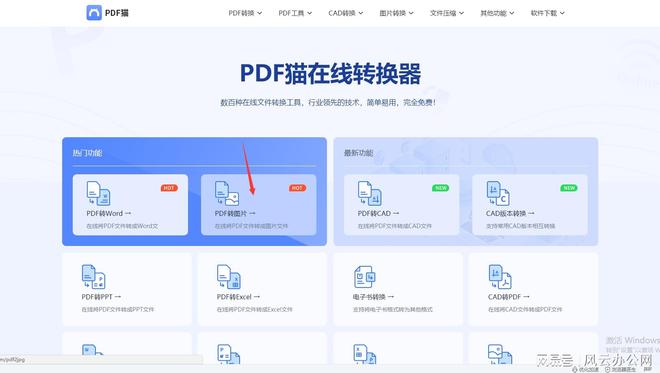Expand the CAD转换 dropdown chevron
660x373 pixels.
361,13
